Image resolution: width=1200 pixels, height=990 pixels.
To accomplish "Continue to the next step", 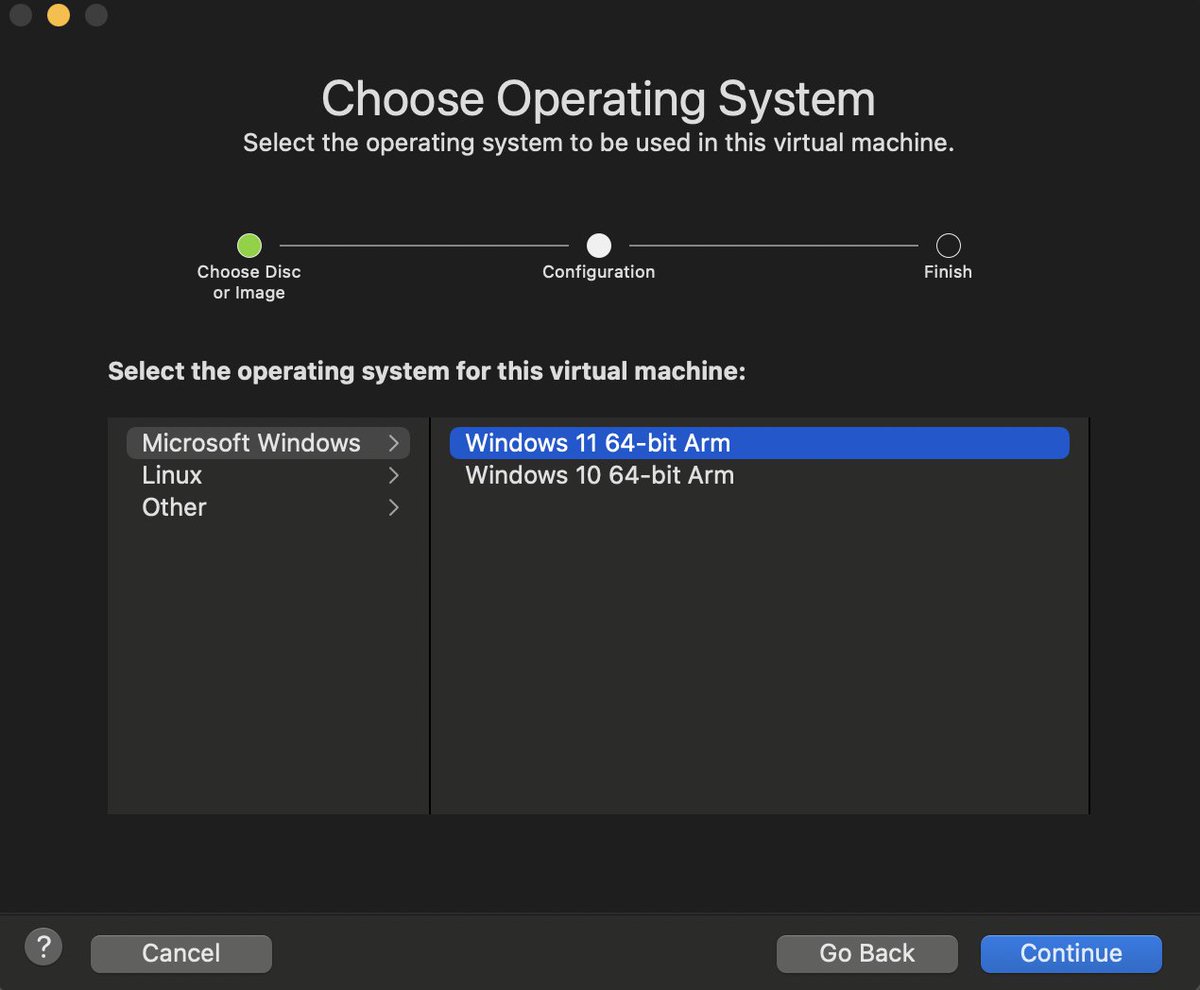I will tap(1071, 953).
